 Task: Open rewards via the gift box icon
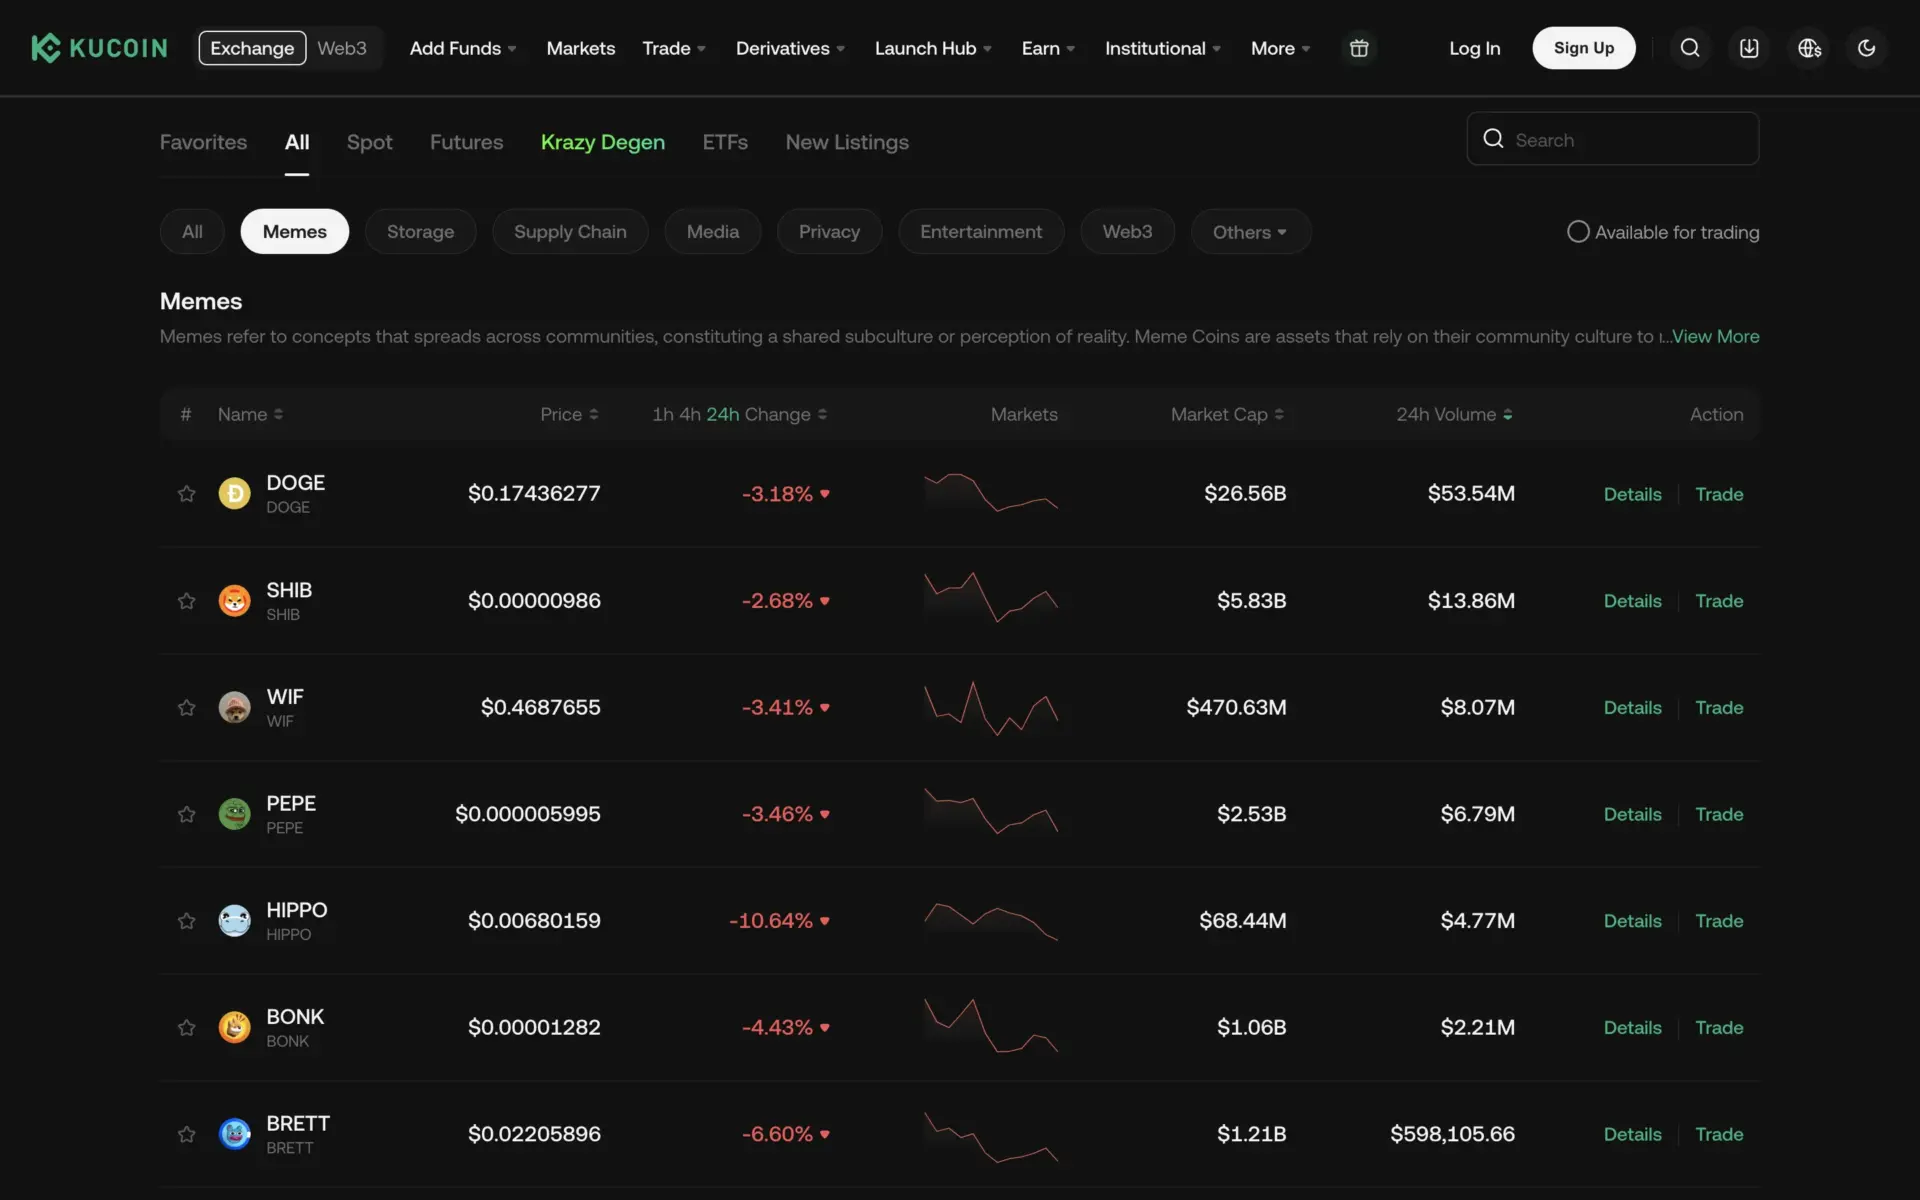[1359, 47]
